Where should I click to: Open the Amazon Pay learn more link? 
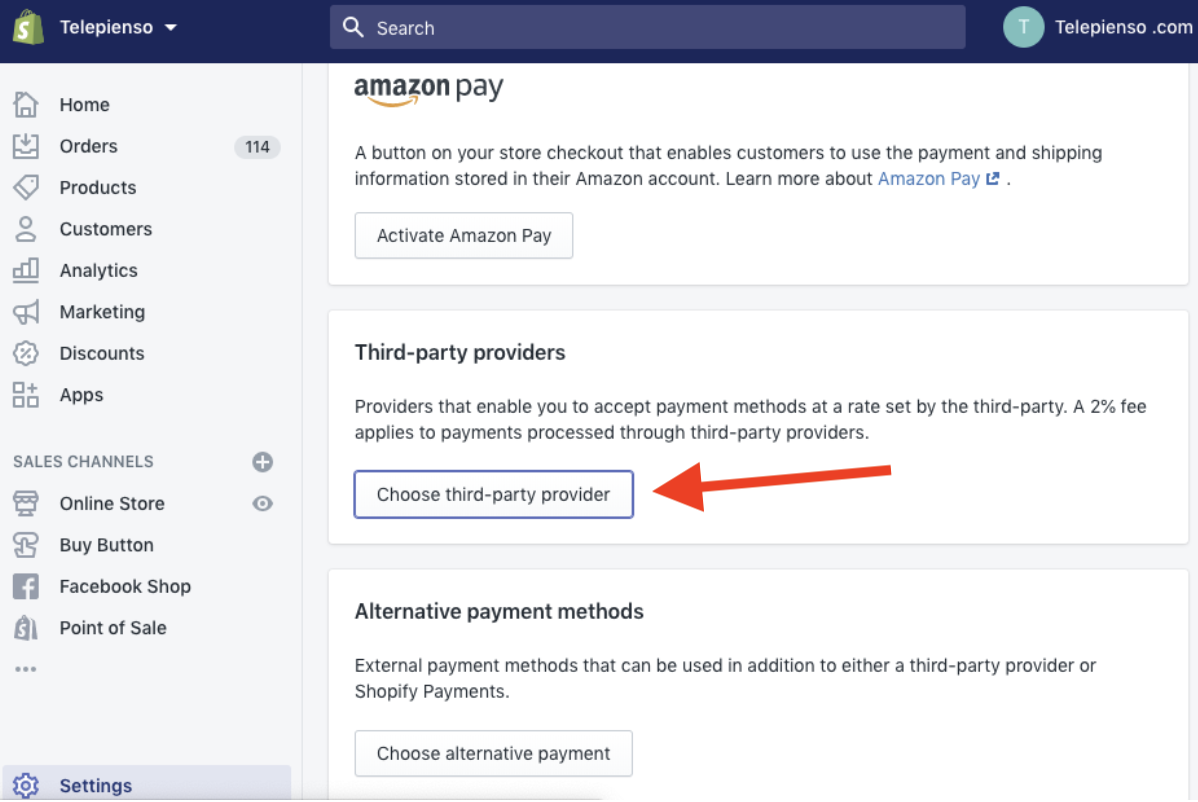pos(937,179)
